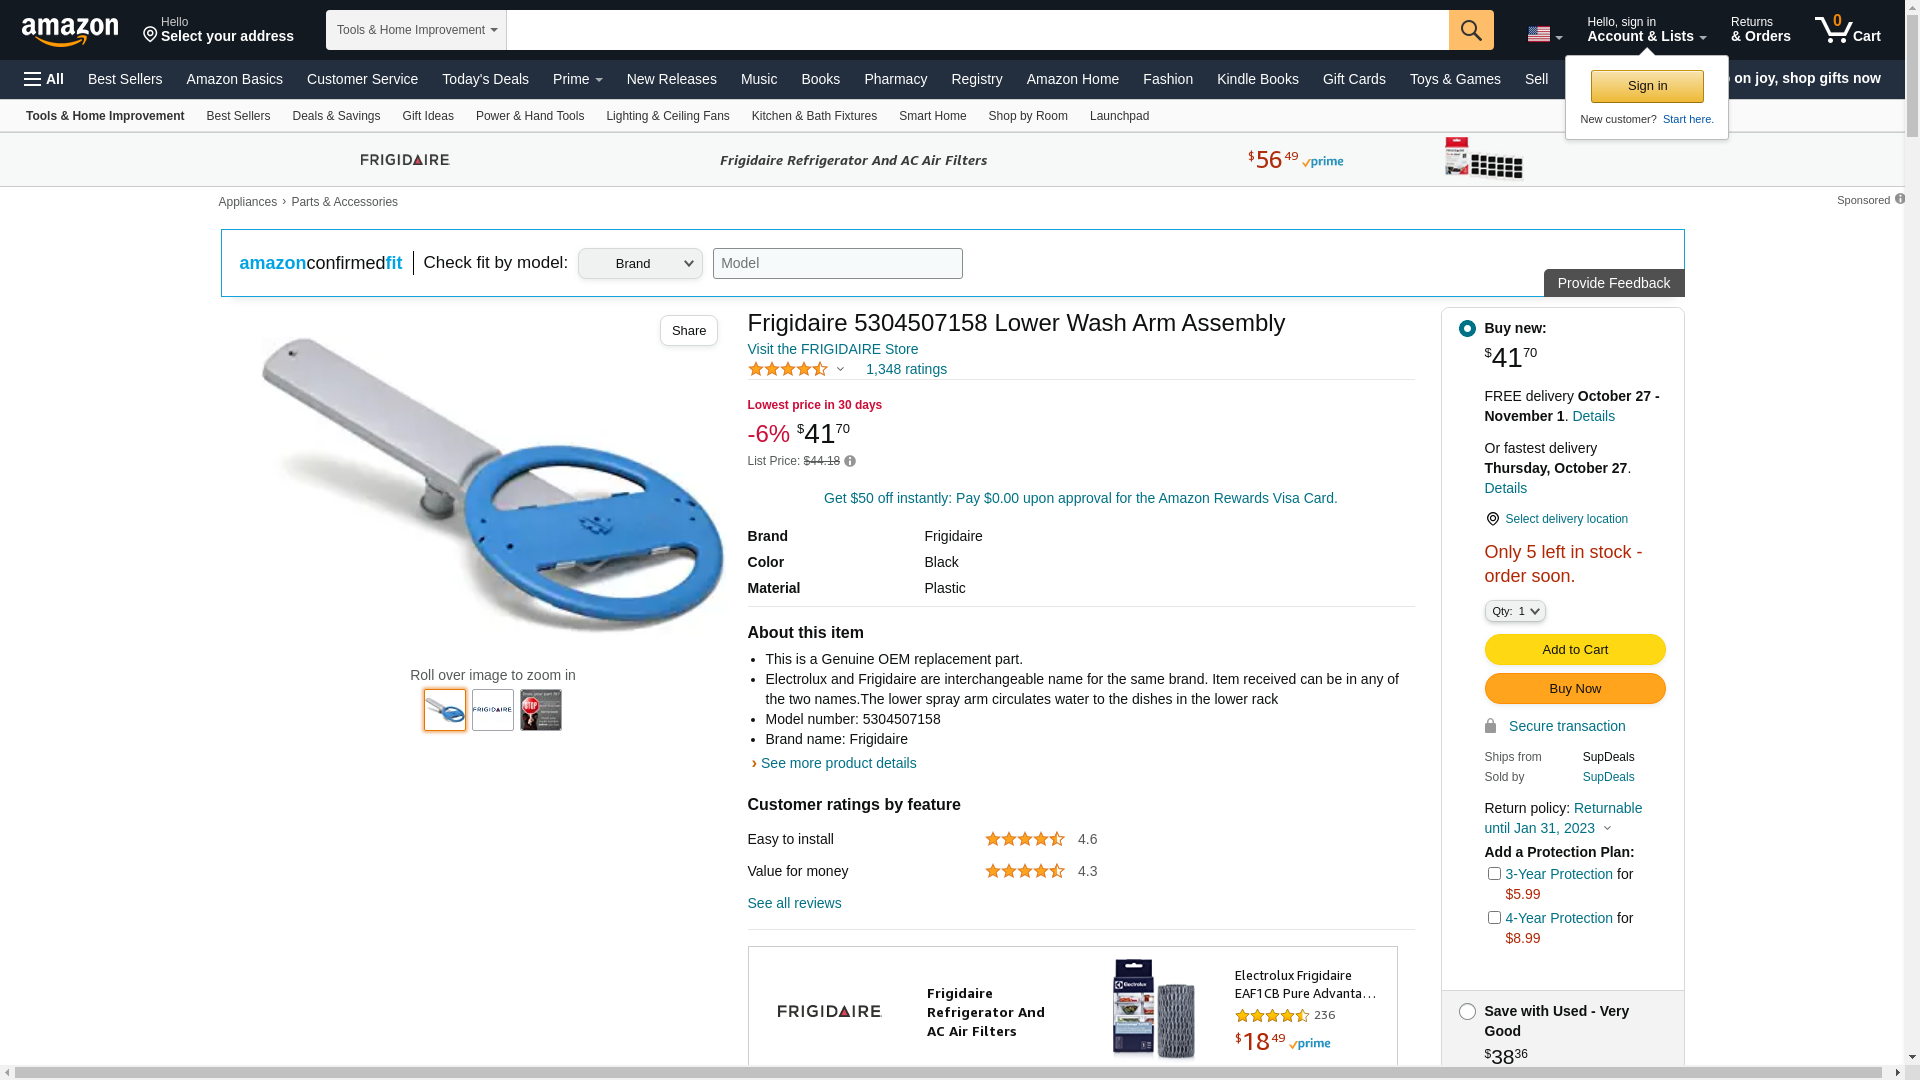Click the delivery location pin icon
1920x1080 pixels.
1492,519
